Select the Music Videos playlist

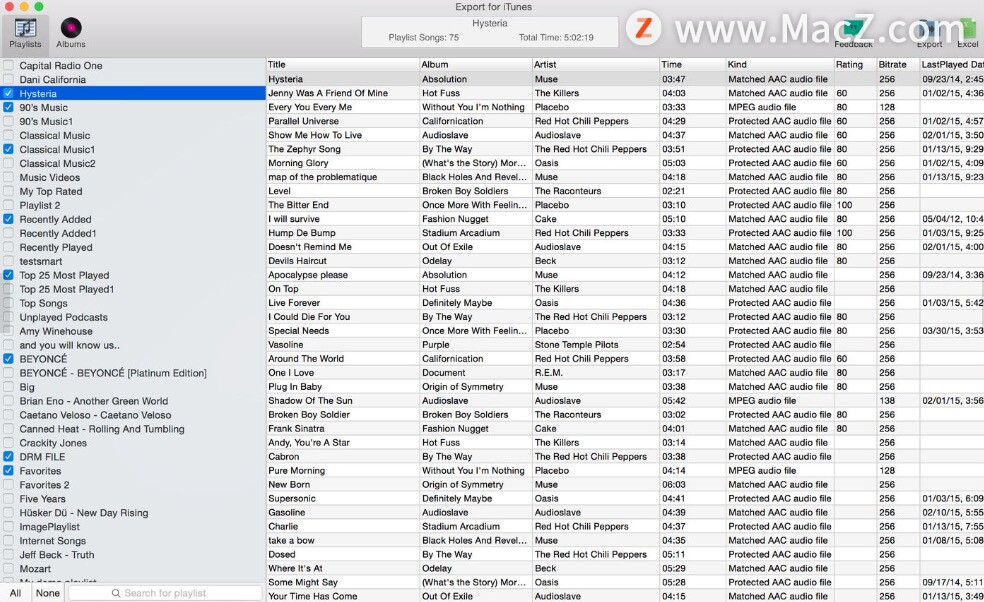pos(50,178)
